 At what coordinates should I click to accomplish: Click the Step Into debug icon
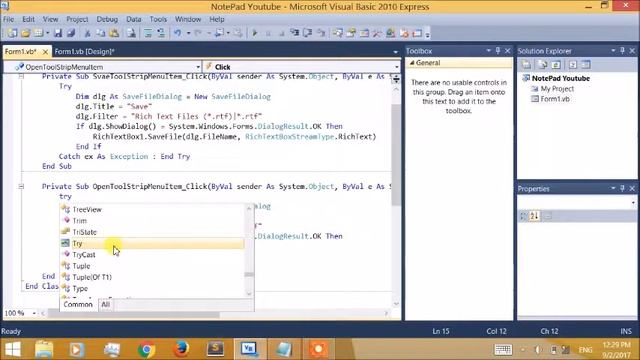click(x=294, y=33)
